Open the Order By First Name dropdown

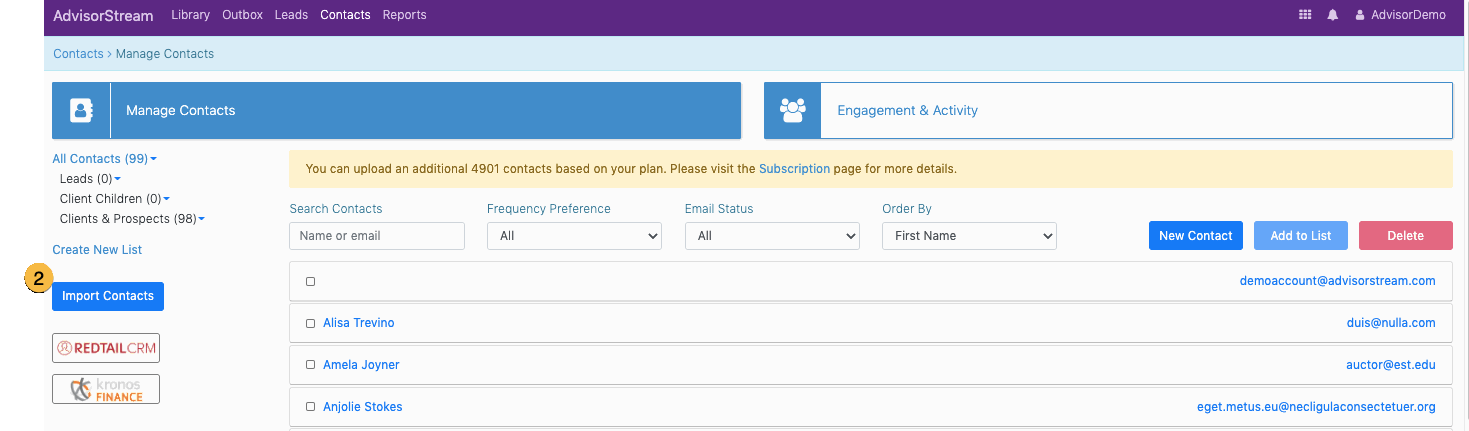(x=969, y=236)
